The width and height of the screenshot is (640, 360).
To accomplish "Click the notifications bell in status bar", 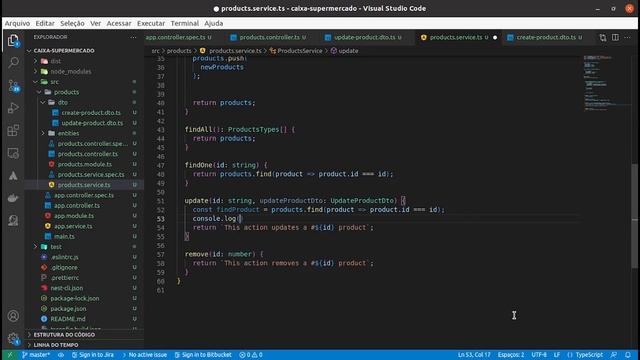I will [628, 355].
